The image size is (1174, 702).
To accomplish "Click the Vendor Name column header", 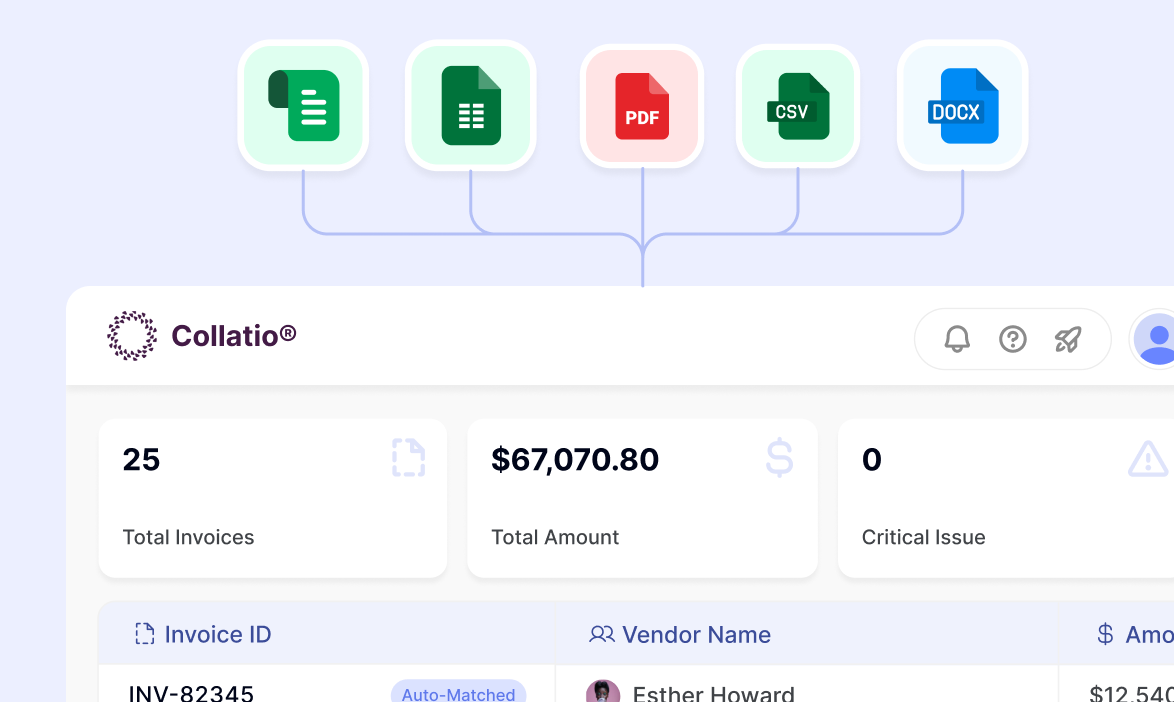I will coord(807,634).
